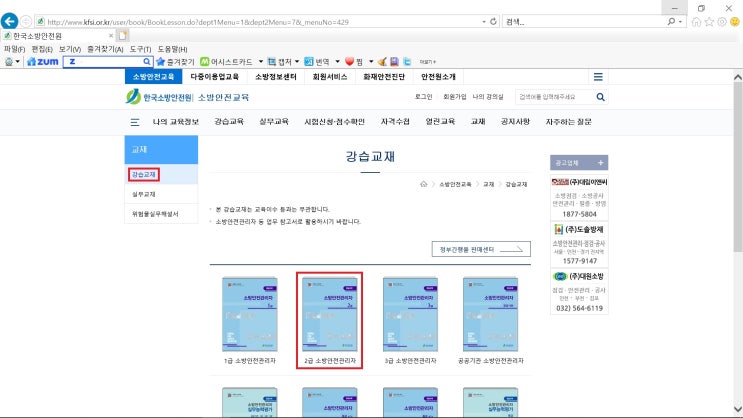Image resolution: width=743 pixels, height=418 pixels.
Task: Click the search magnifier in browser search box
Action: pyautogui.click(x=671, y=22)
